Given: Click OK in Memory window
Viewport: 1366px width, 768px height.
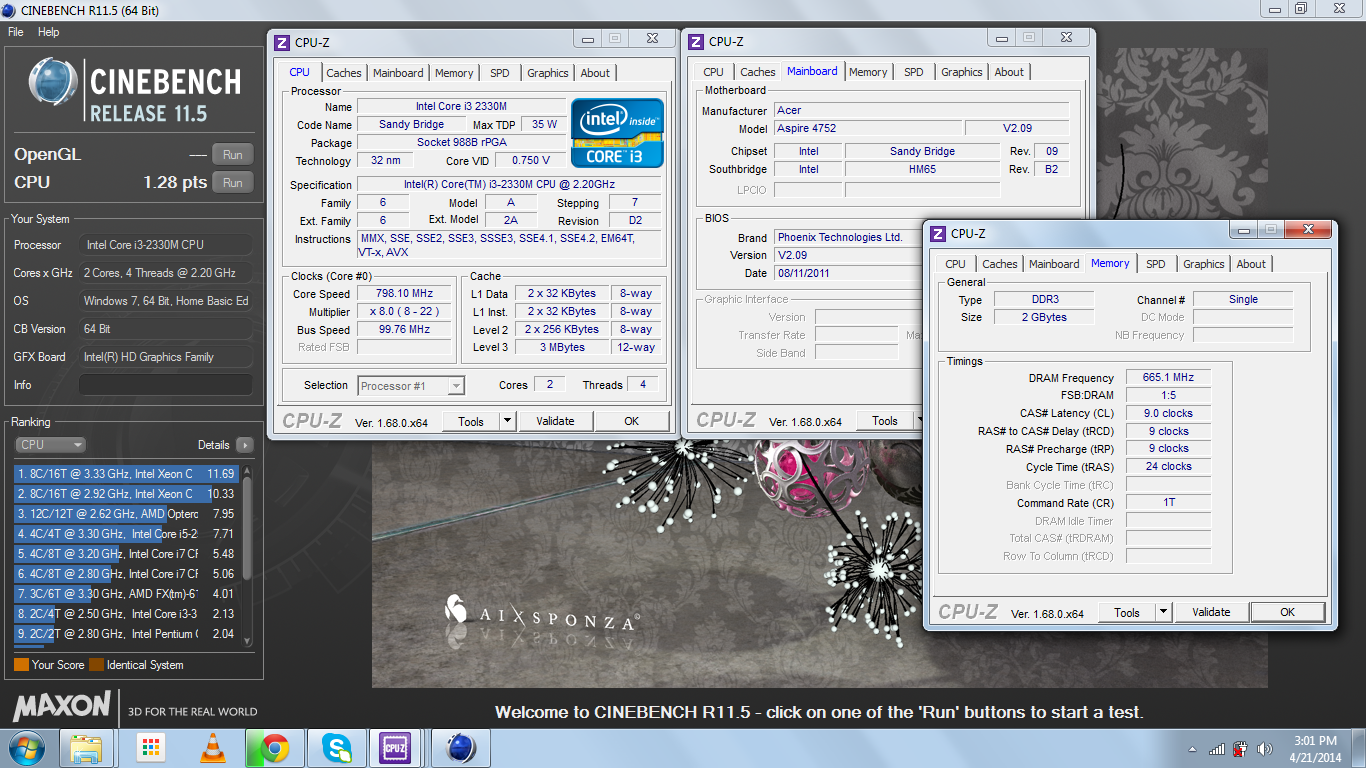Looking at the screenshot, I should coord(1287,613).
